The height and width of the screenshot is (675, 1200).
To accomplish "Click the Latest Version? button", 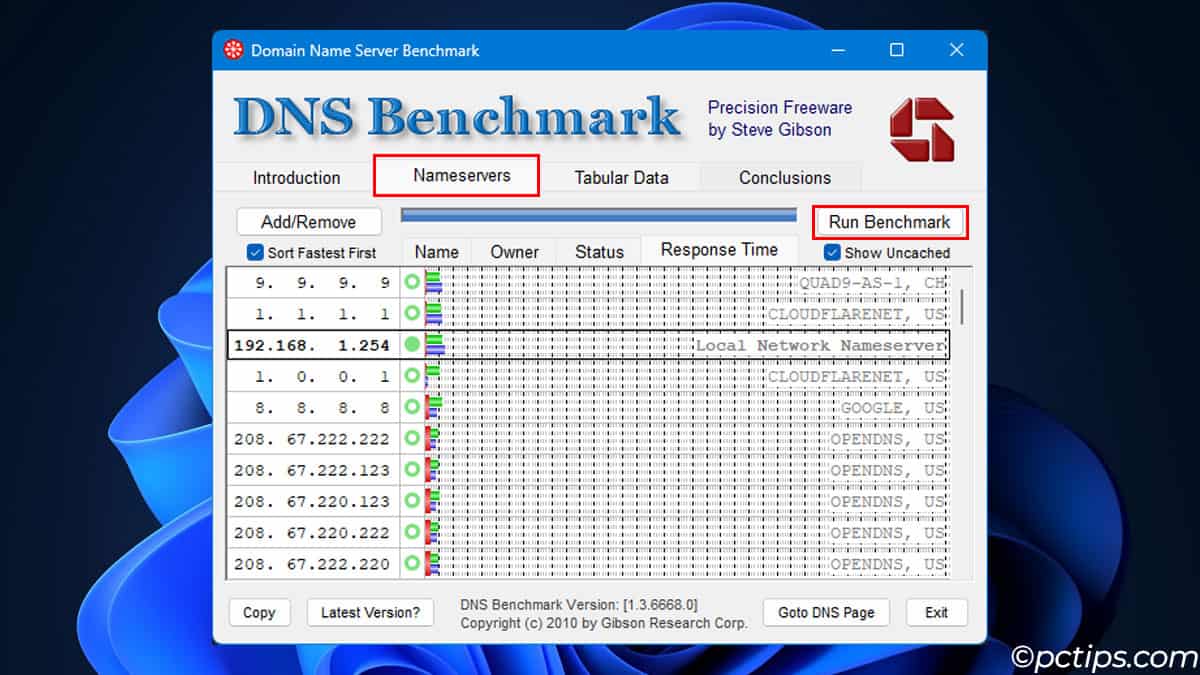I will tap(370, 612).
